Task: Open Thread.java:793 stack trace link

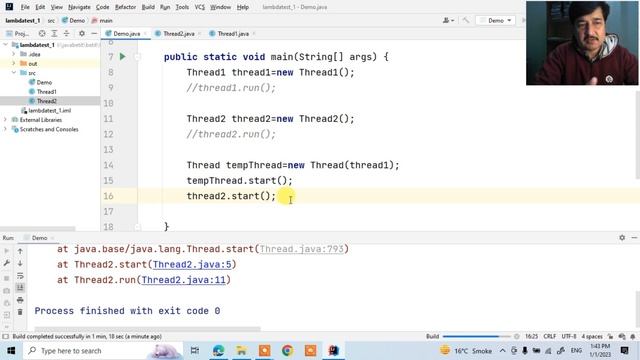Action: tap(302, 249)
